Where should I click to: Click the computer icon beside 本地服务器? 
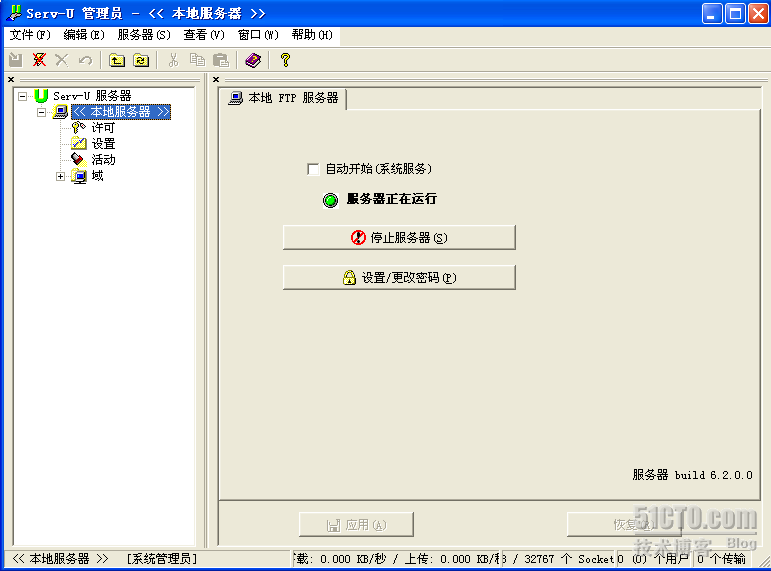pos(60,112)
